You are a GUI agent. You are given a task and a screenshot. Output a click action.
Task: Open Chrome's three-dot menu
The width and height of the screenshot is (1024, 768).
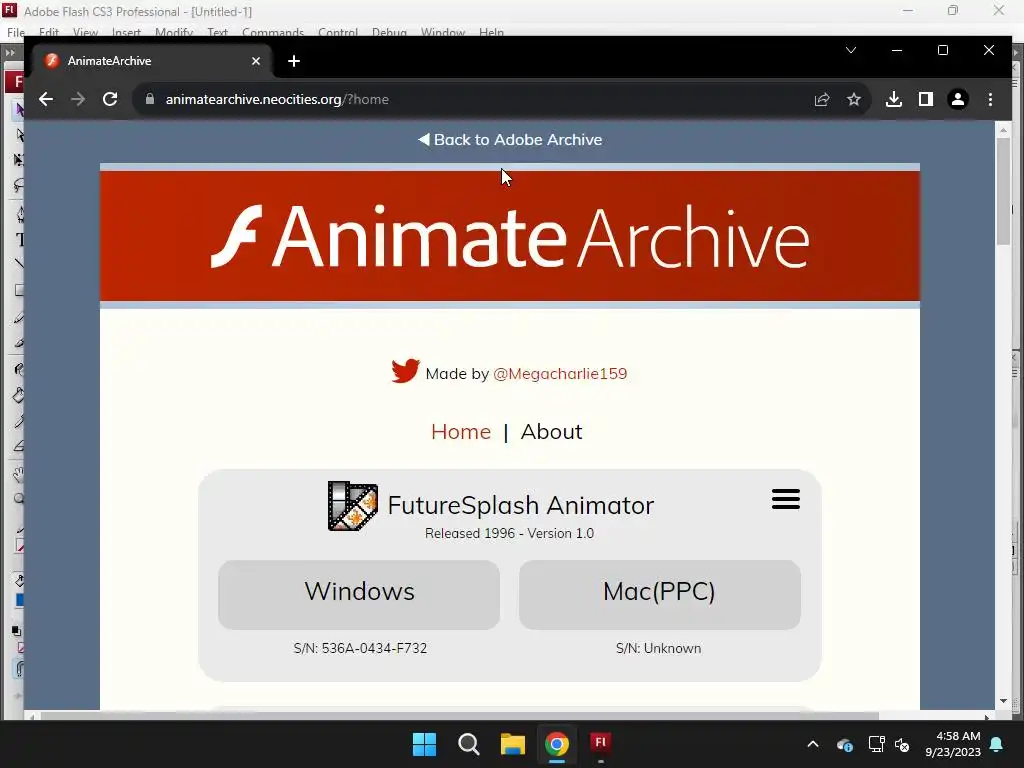(x=991, y=99)
